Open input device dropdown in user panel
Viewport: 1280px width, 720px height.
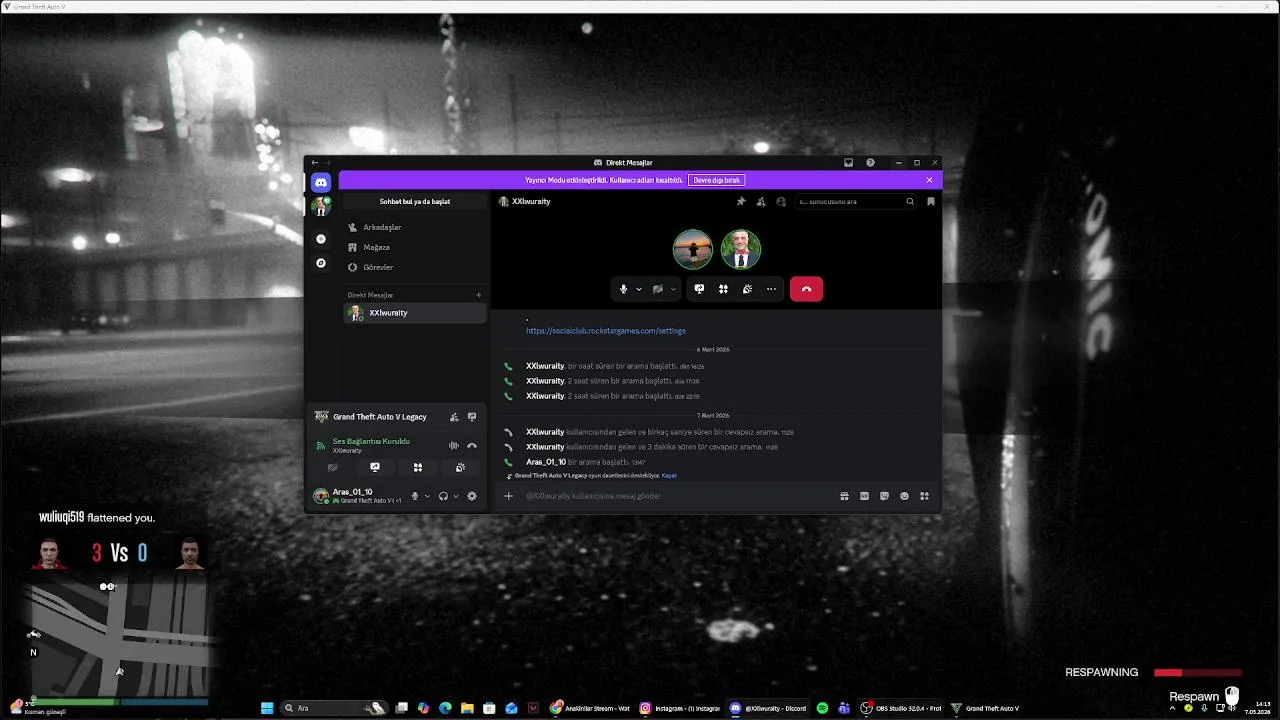pyautogui.click(x=427, y=496)
